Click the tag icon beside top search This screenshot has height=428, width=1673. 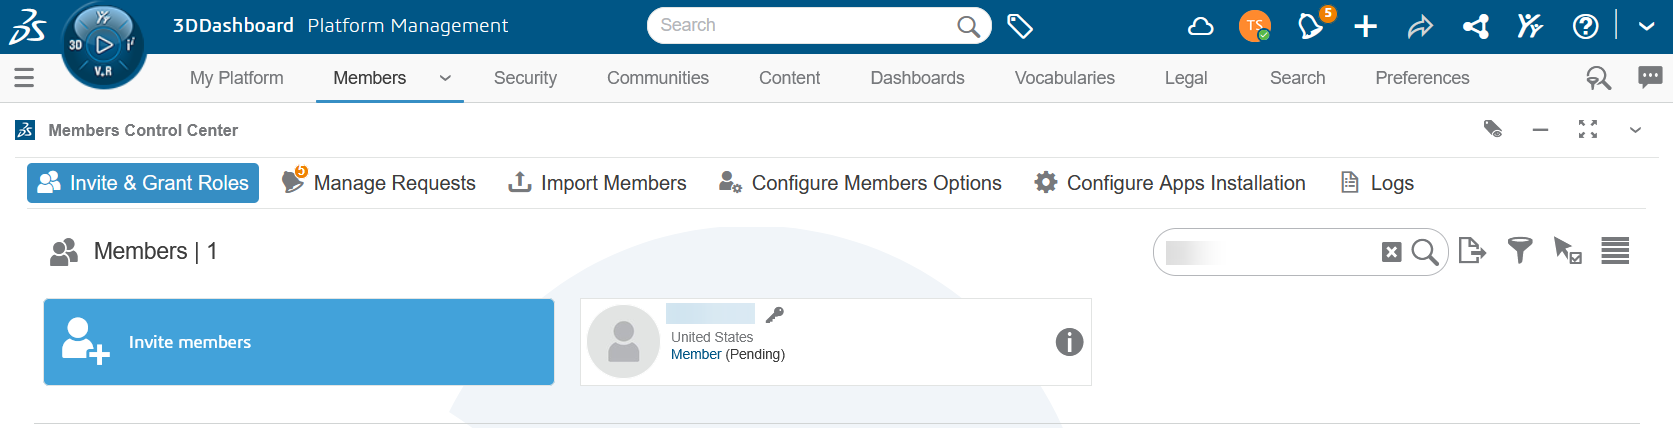coord(1019,26)
